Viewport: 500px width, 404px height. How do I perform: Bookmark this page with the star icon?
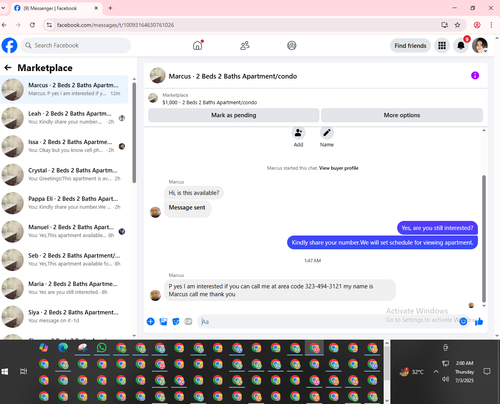(457, 25)
